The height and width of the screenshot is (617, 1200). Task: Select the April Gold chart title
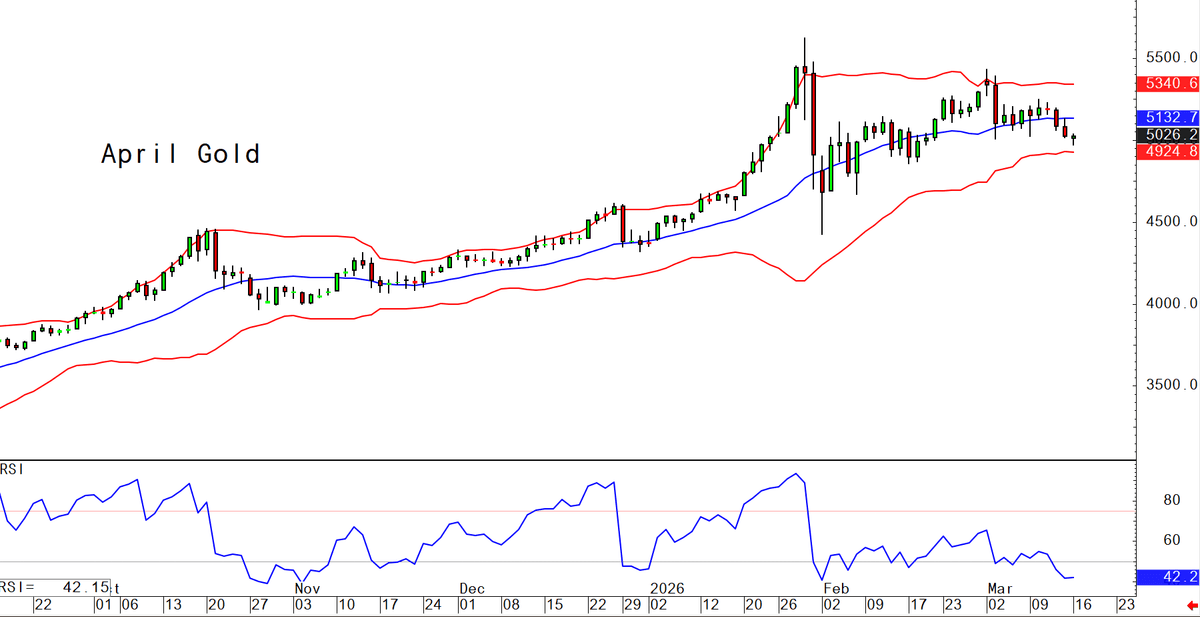point(181,154)
